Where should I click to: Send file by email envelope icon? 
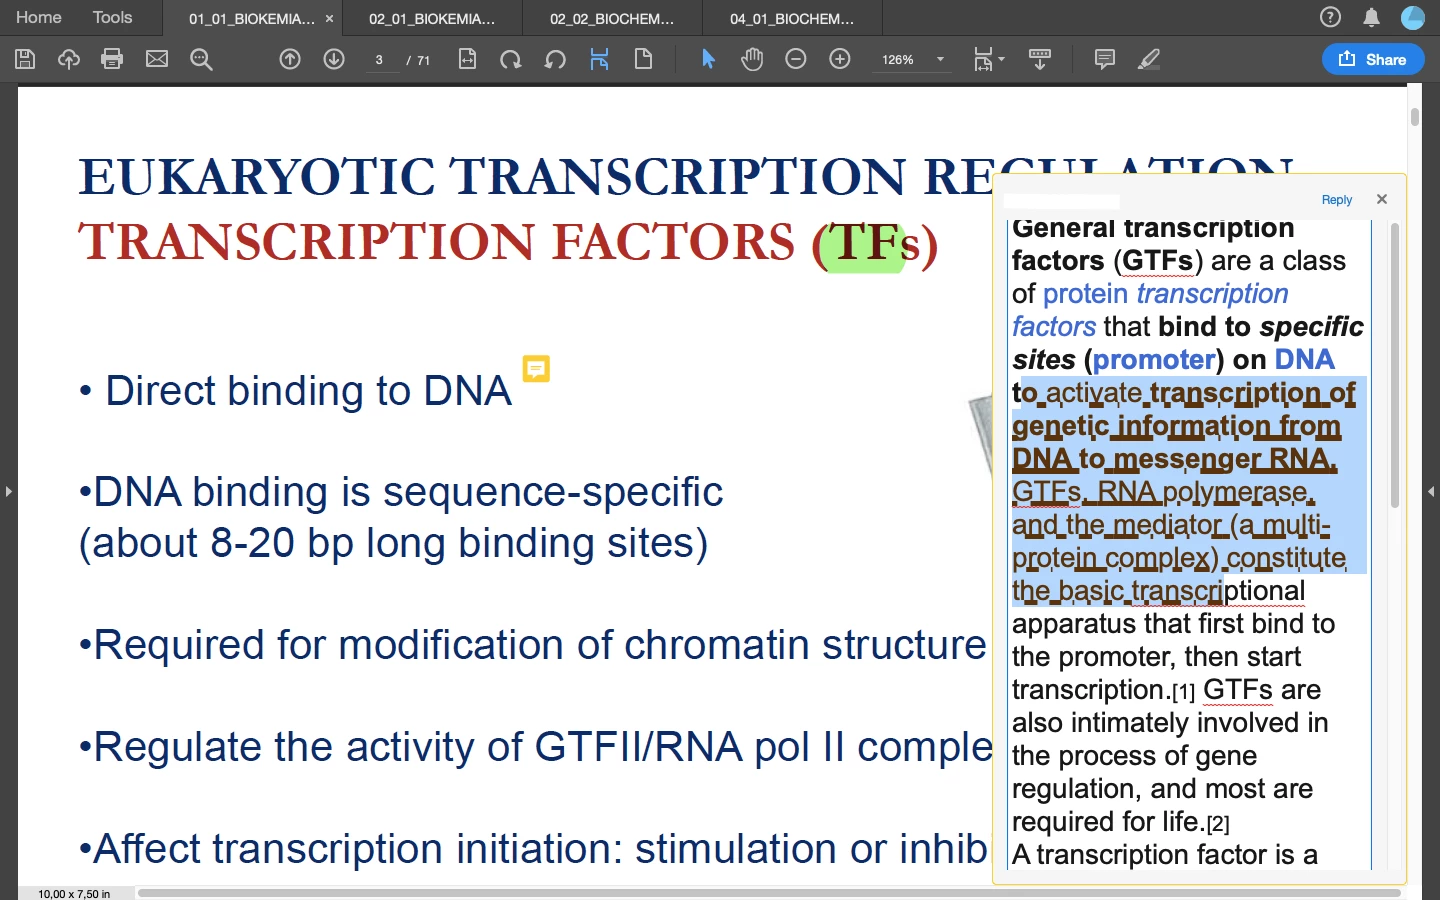click(x=157, y=59)
